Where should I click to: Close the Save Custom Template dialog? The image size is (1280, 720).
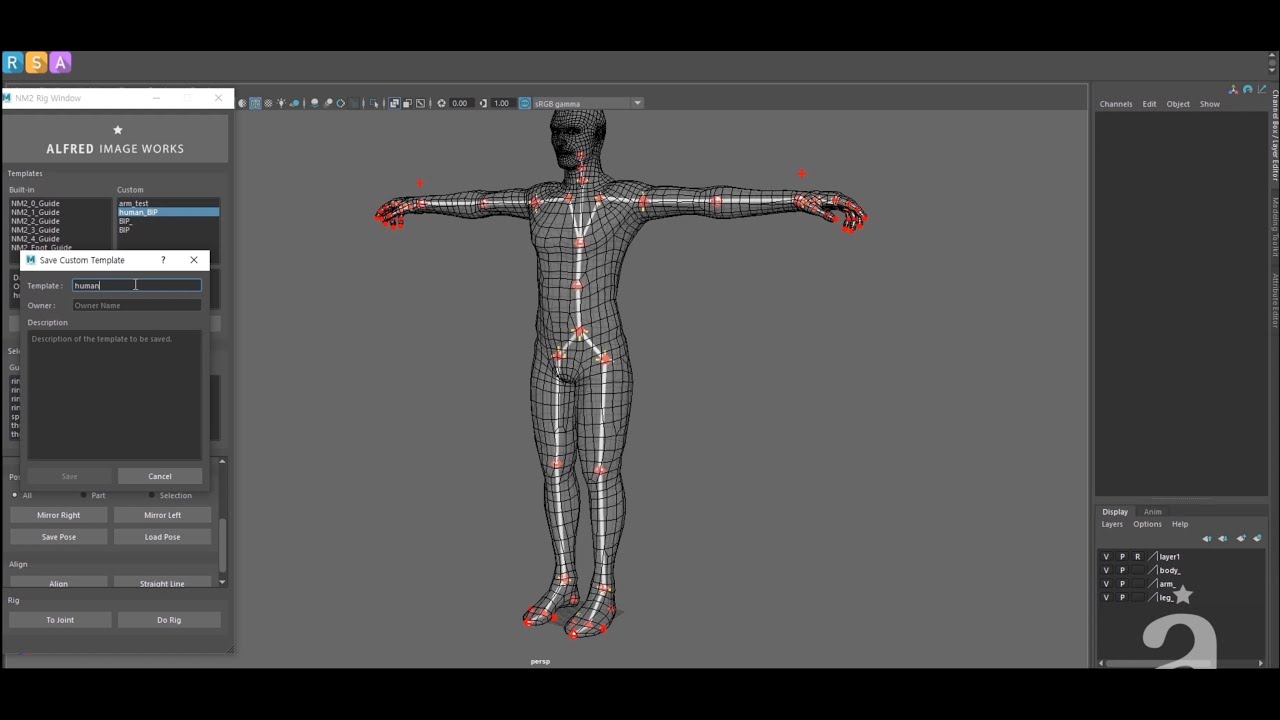(x=194, y=260)
